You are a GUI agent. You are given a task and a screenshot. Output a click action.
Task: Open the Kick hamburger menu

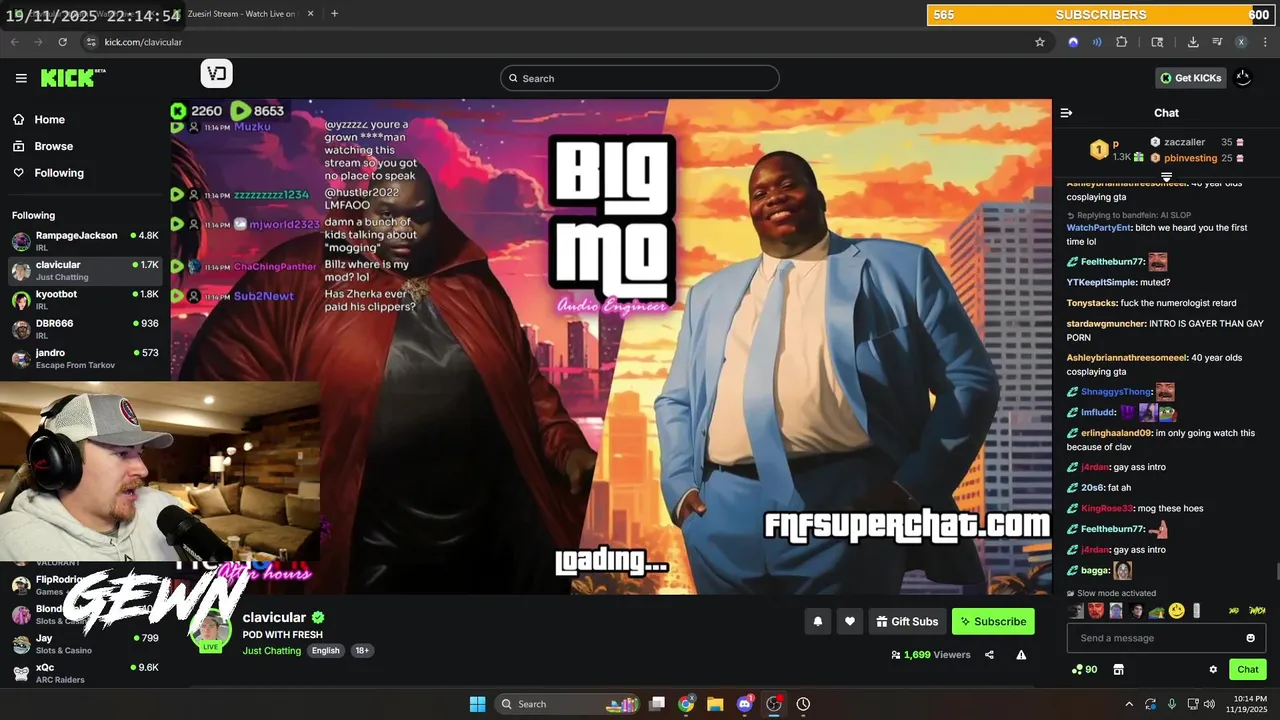point(21,78)
